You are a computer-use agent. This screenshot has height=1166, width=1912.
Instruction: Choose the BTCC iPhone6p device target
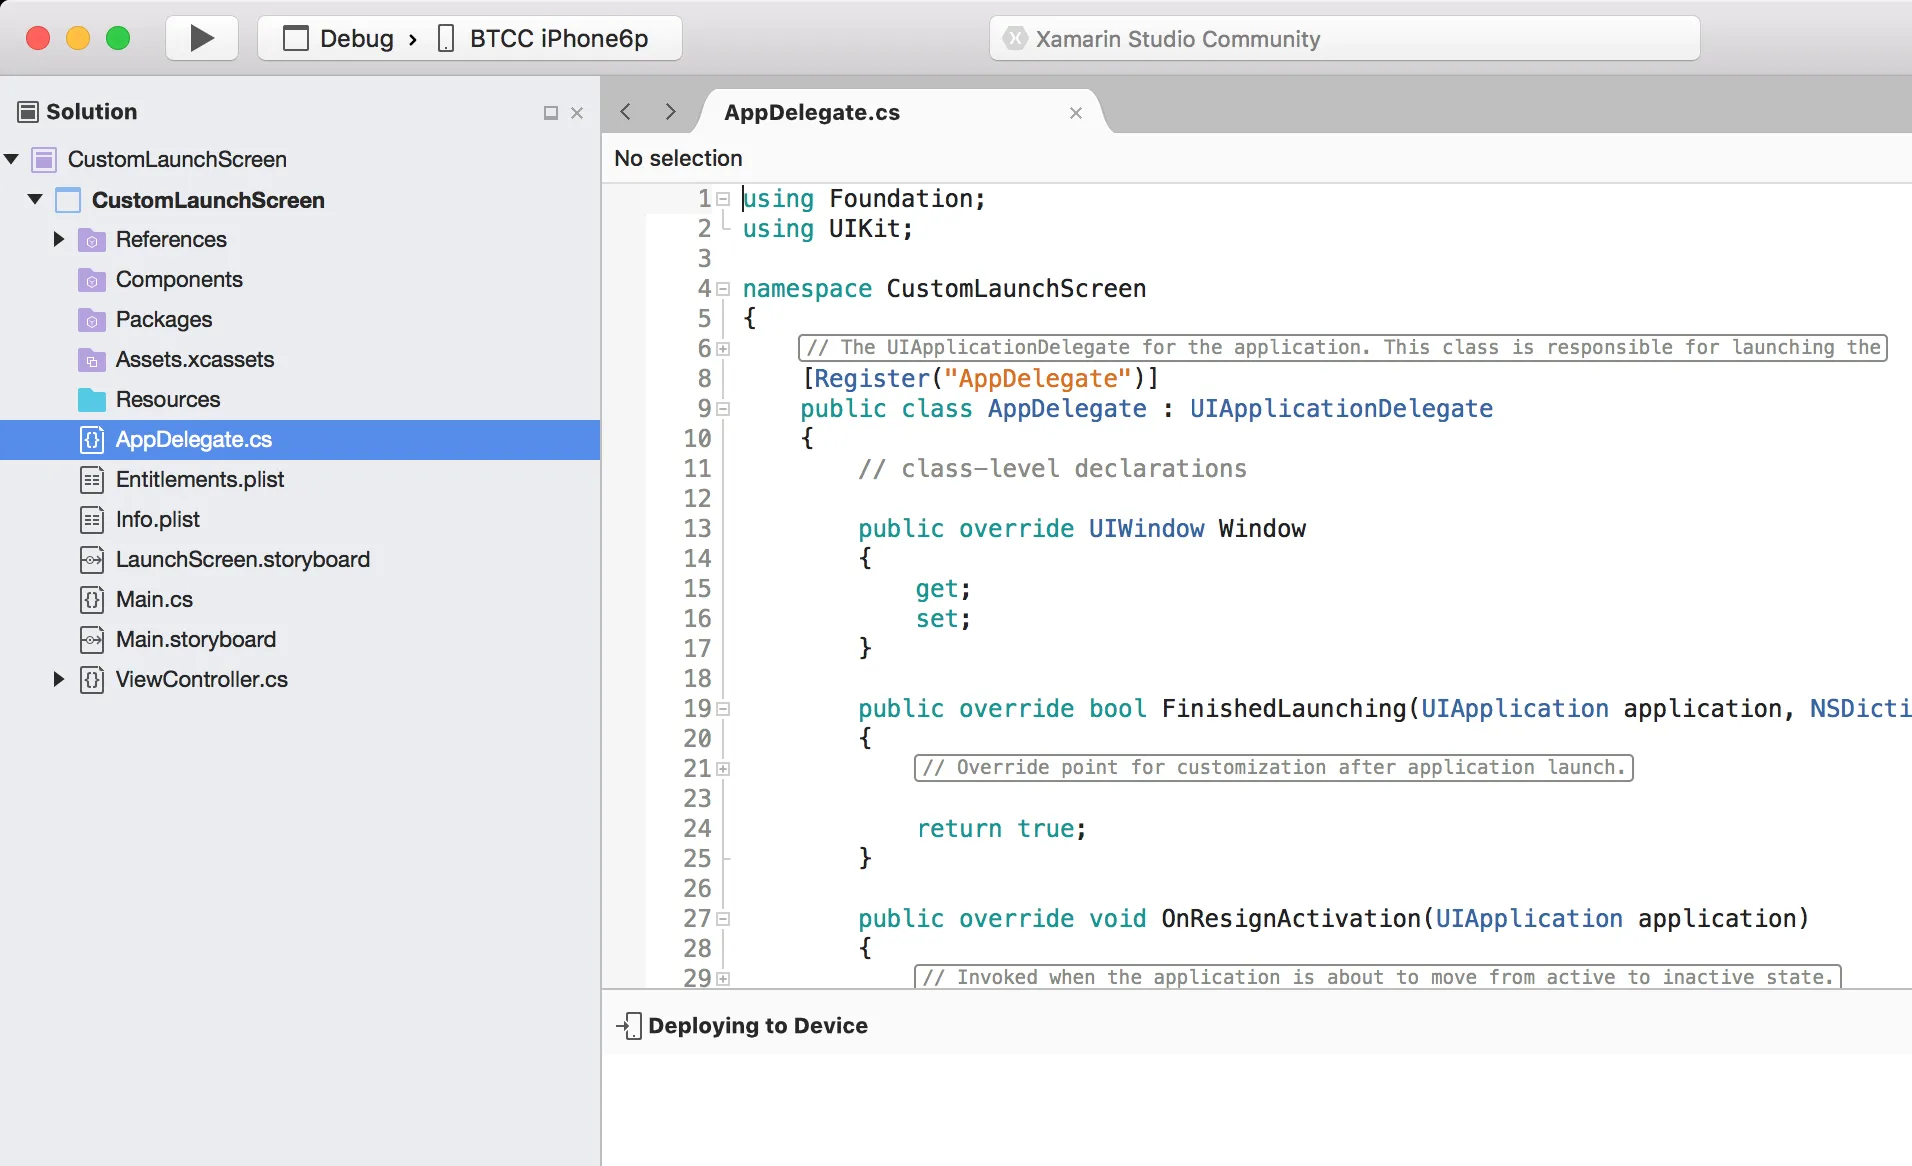pyautogui.click(x=545, y=38)
